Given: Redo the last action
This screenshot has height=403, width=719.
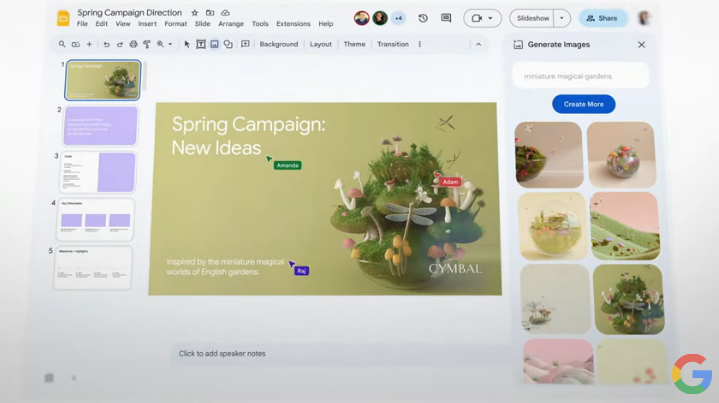Looking at the screenshot, I should coord(120,44).
